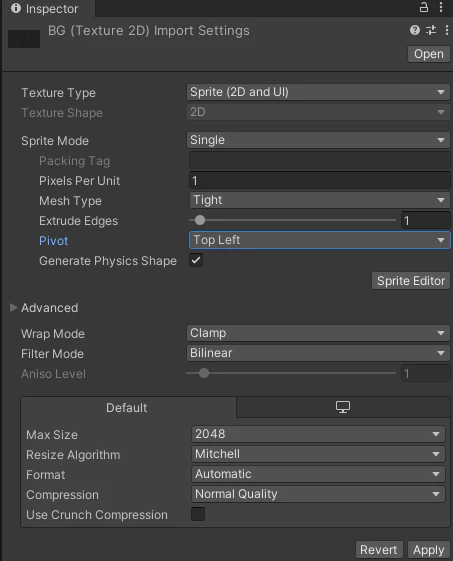Image resolution: width=453 pixels, height=561 pixels.
Task: Click the Apply button
Action: coord(428,550)
